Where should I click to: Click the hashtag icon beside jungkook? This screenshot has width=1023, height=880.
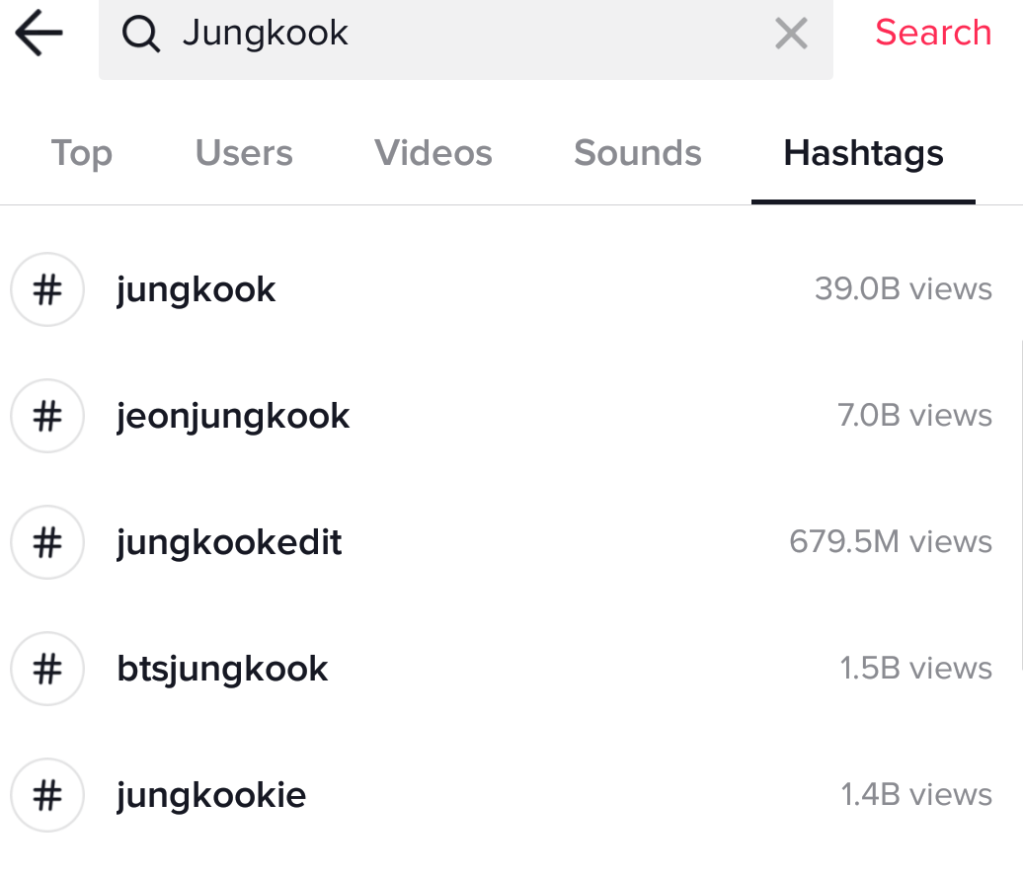click(x=47, y=290)
